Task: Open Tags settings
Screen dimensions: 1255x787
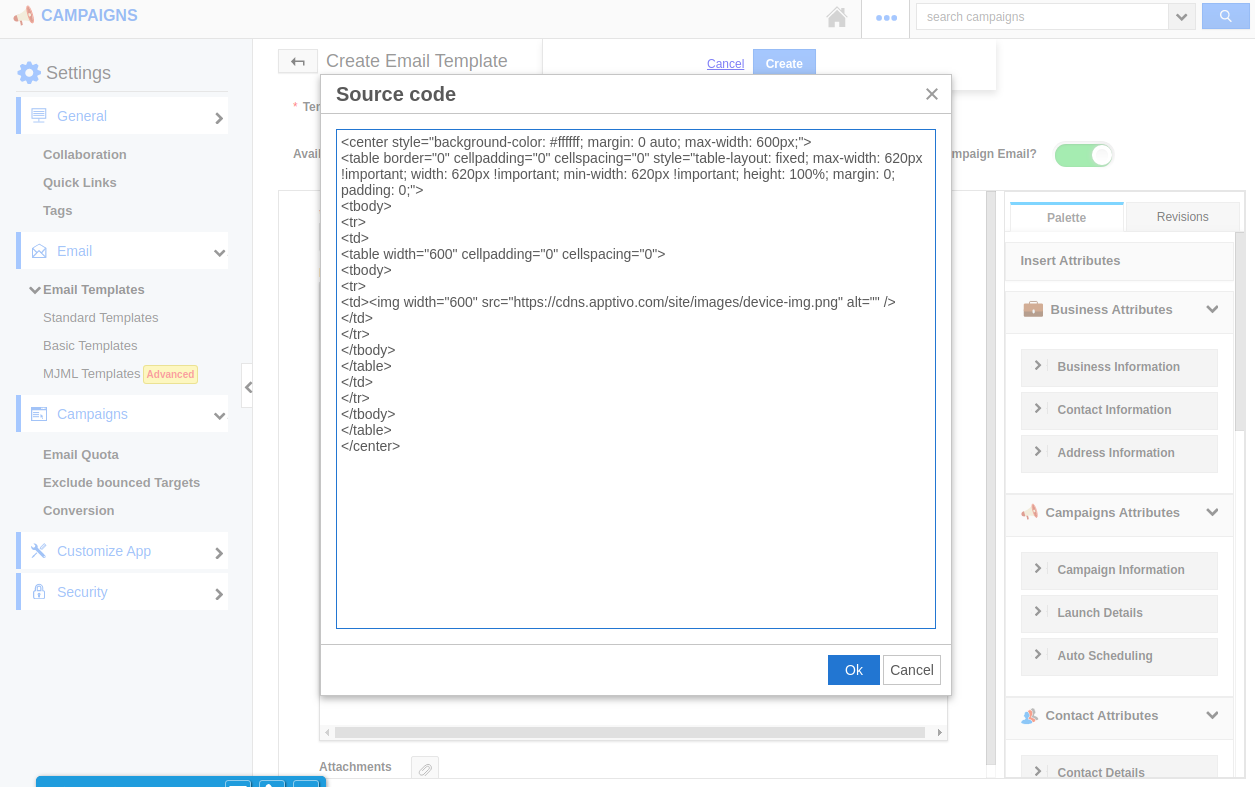Action: [58, 211]
